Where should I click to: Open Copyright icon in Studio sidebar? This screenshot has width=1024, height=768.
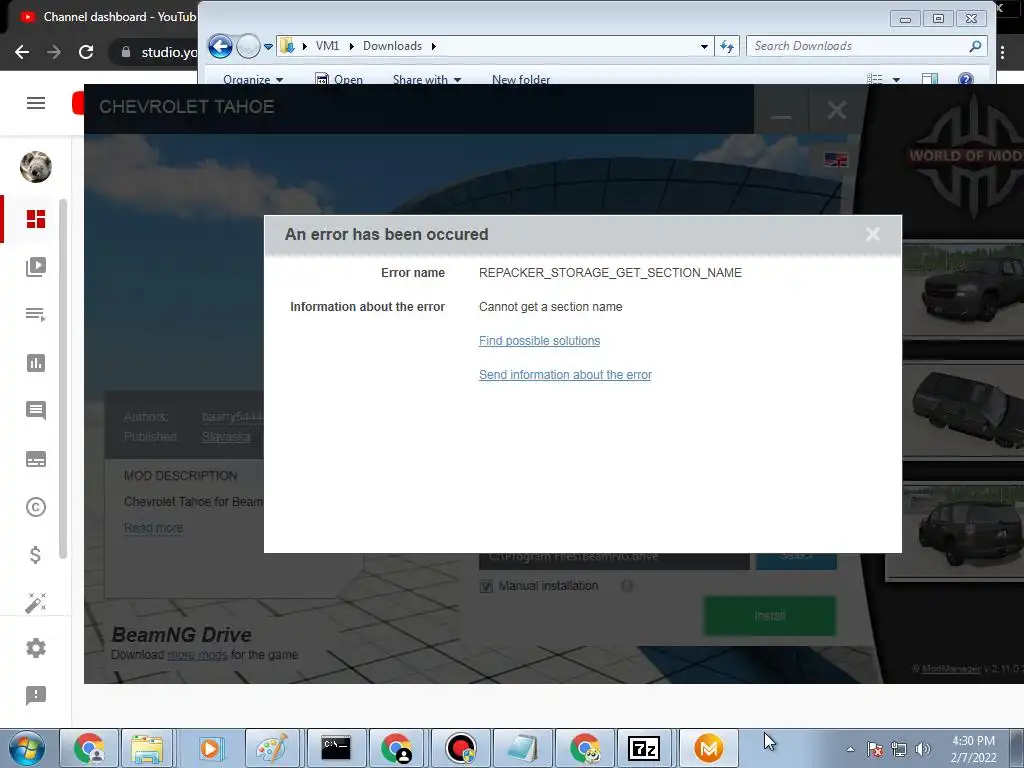point(36,507)
